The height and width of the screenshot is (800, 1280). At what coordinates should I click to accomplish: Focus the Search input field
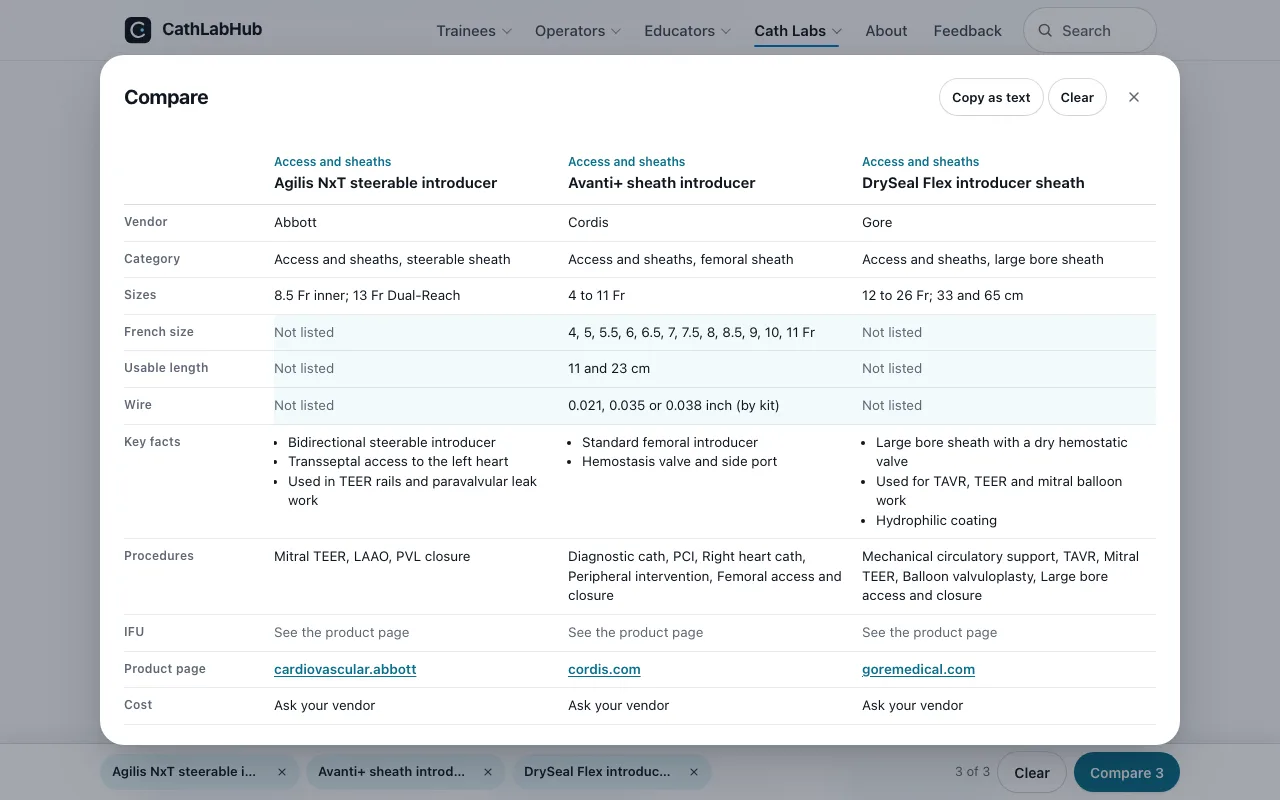pos(1090,31)
